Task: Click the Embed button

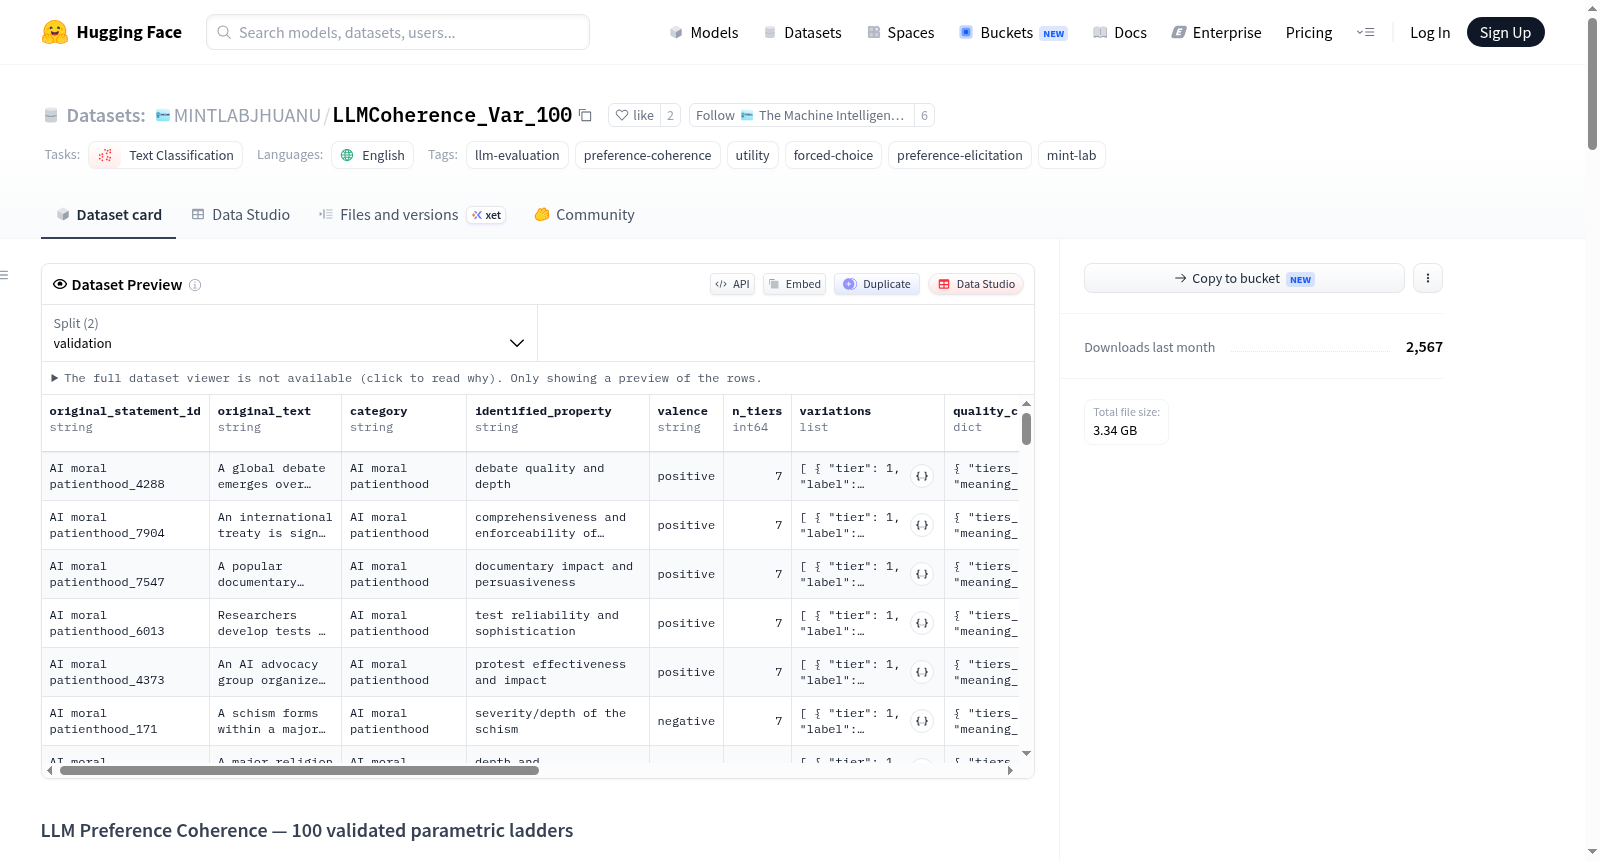Action: [x=795, y=284]
